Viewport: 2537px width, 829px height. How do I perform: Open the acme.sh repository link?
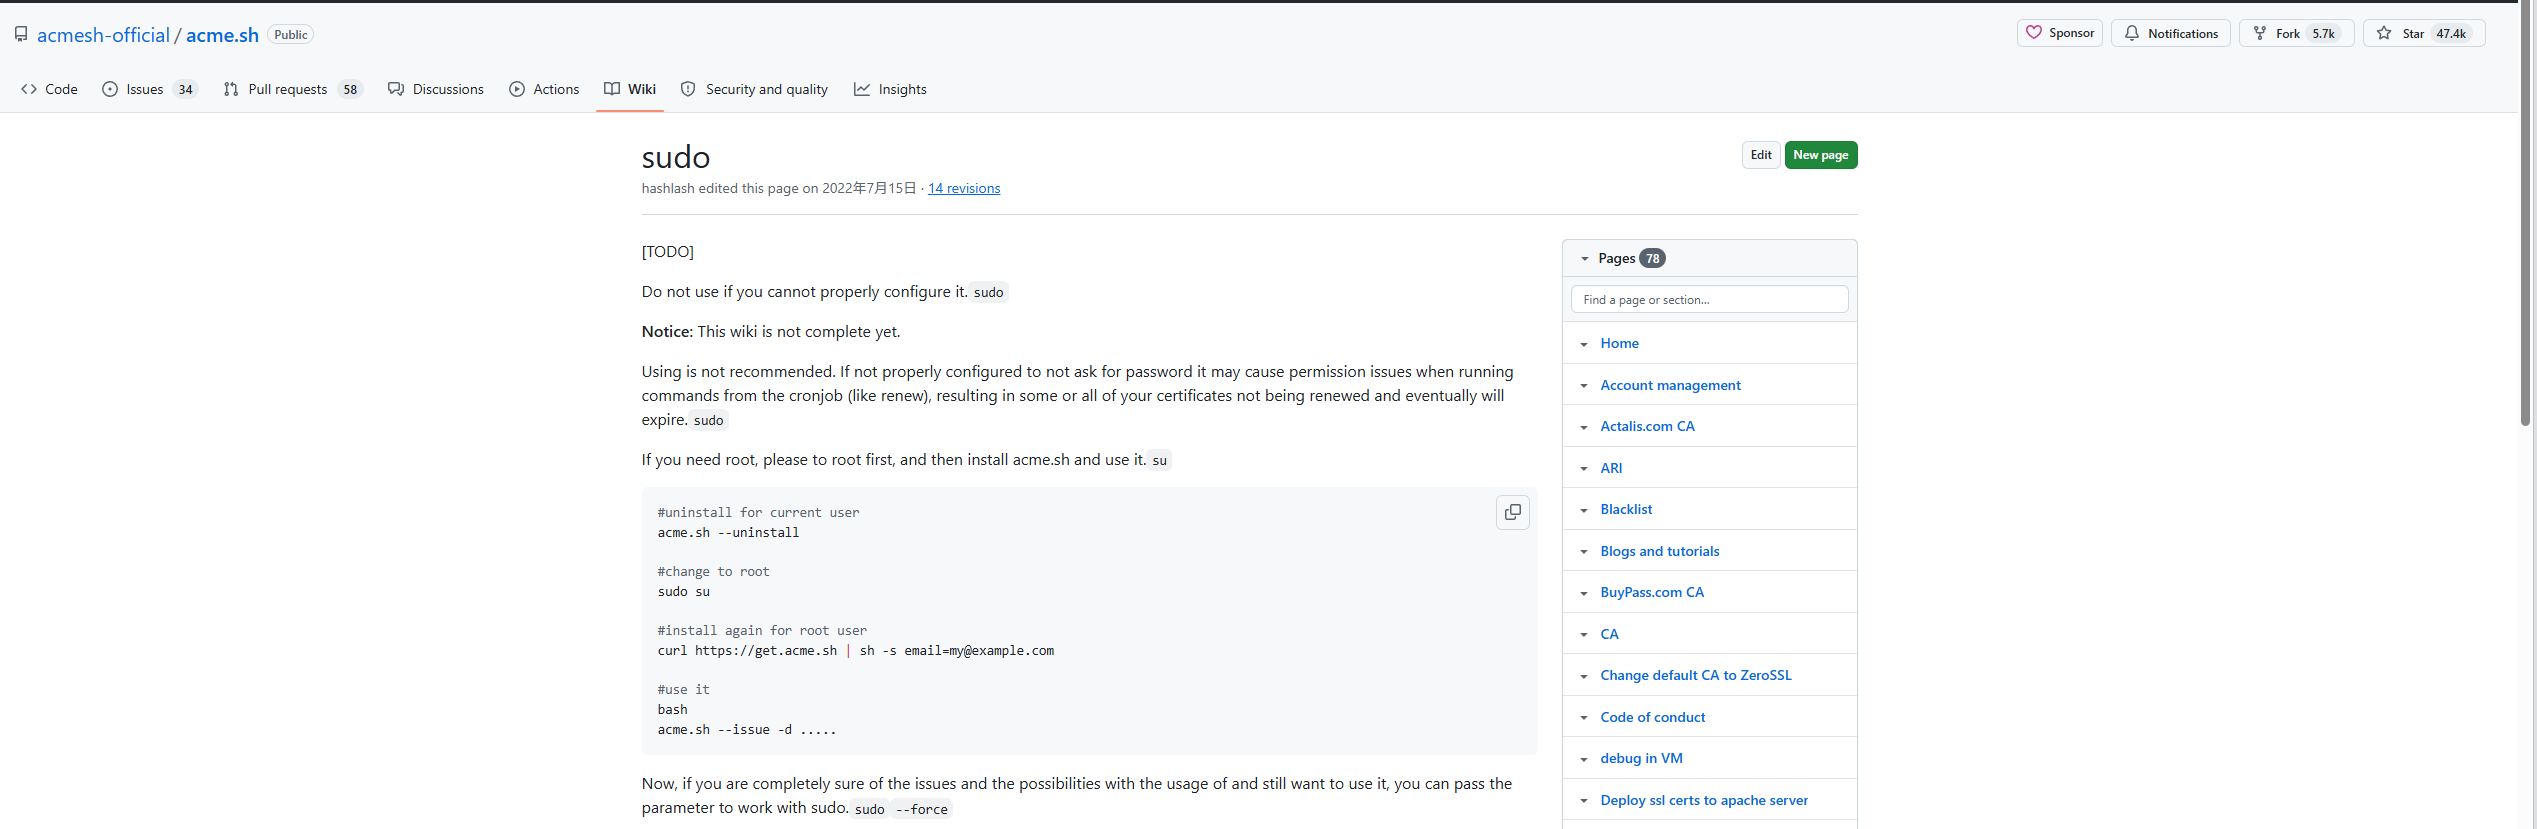222,35
